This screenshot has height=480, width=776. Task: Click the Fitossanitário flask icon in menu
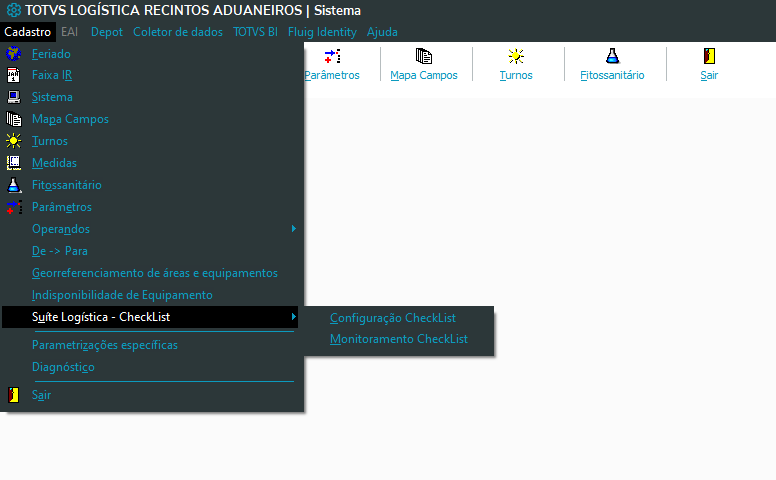pyautogui.click(x=14, y=185)
